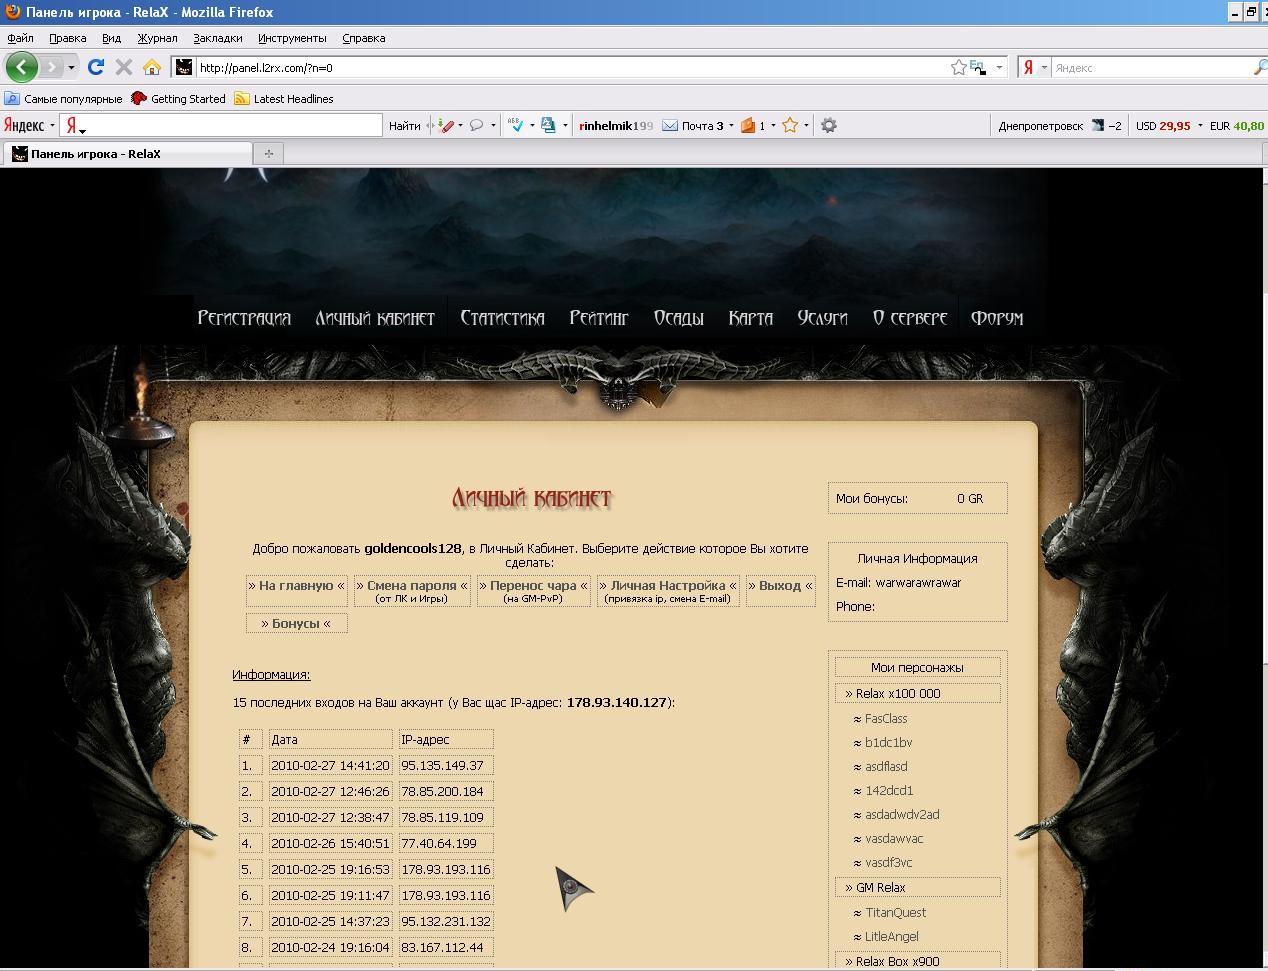This screenshot has height=971, width=1268.
Task: Open Статистика in site navigation
Action: [x=502, y=318]
